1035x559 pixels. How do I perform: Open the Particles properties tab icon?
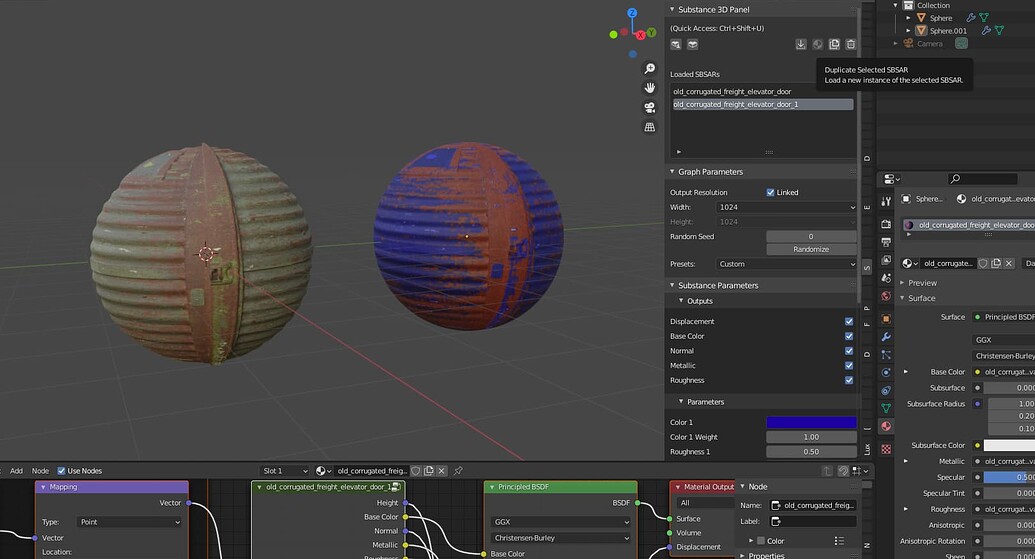[886, 354]
